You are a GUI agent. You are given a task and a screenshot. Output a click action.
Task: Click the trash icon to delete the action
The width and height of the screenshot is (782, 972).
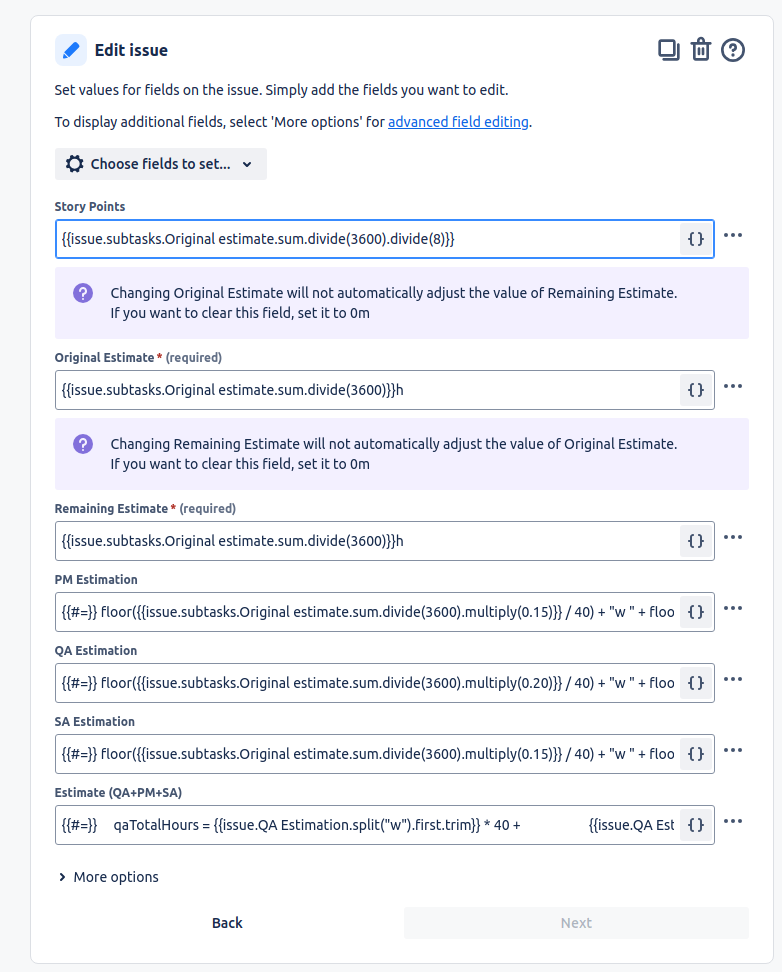[700, 49]
